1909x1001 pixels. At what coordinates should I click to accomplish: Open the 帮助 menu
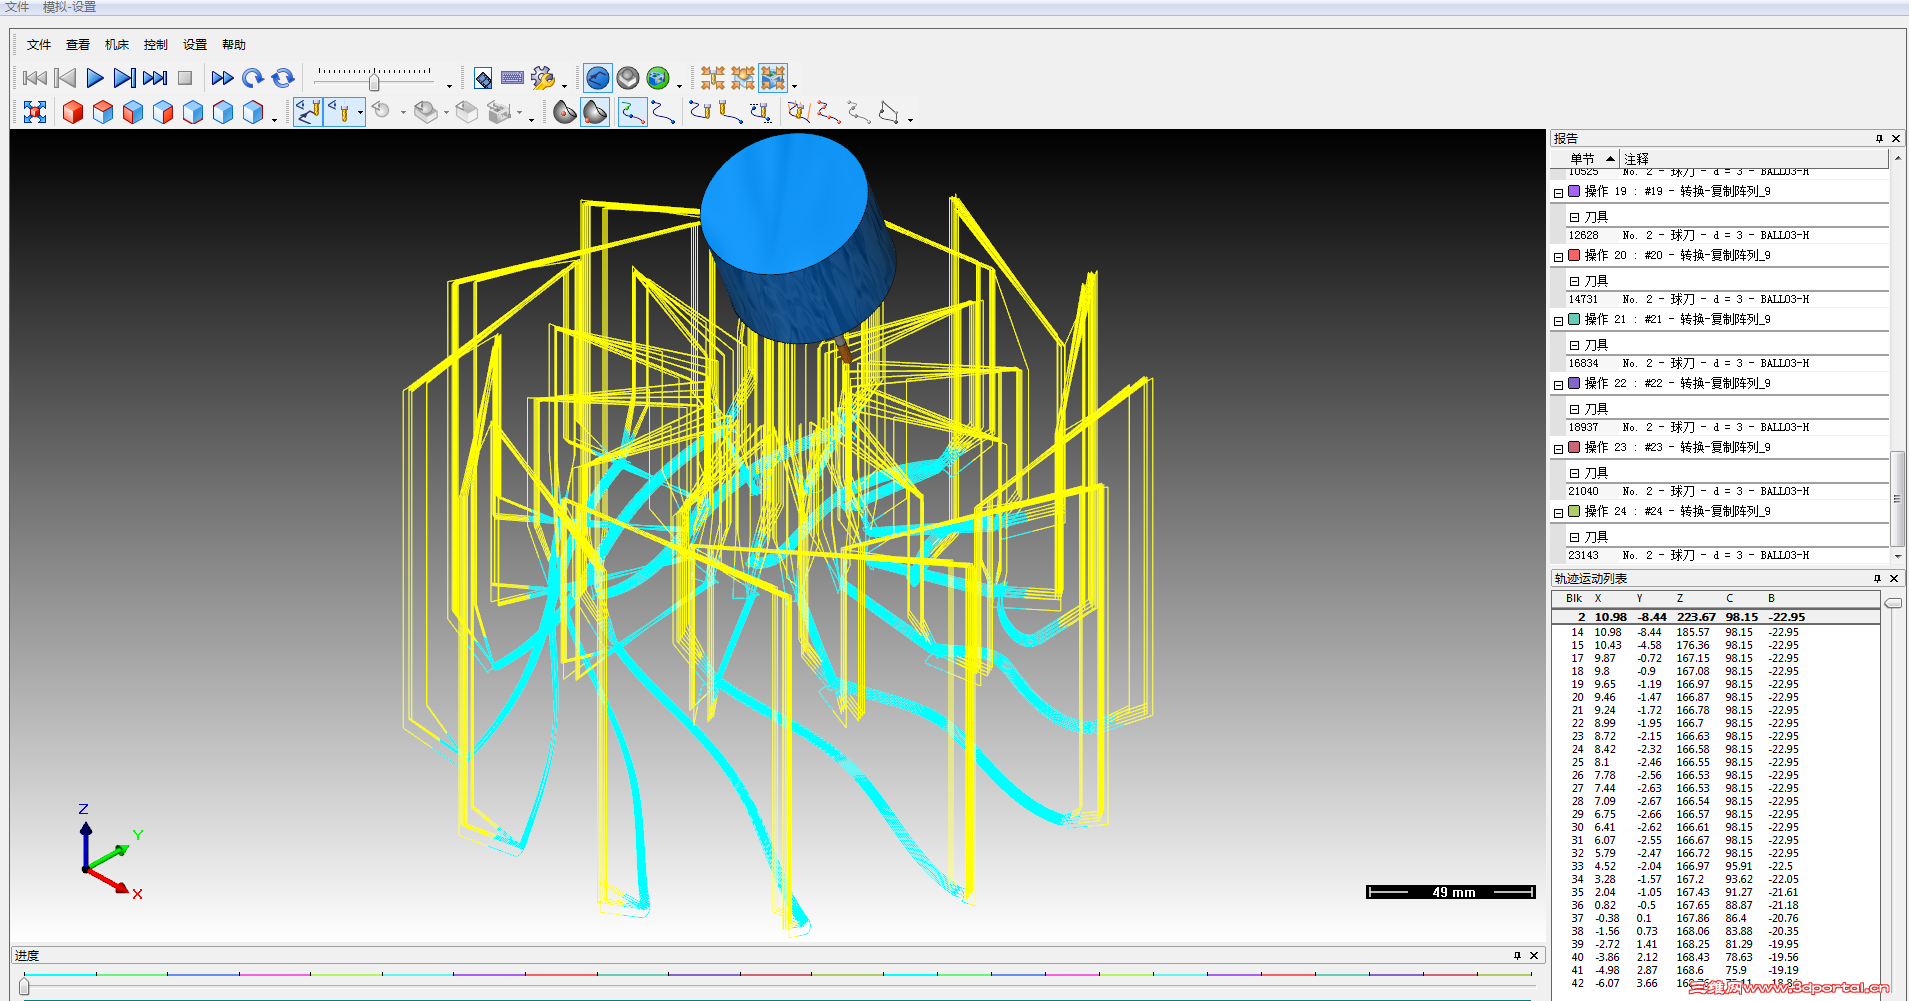click(234, 45)
